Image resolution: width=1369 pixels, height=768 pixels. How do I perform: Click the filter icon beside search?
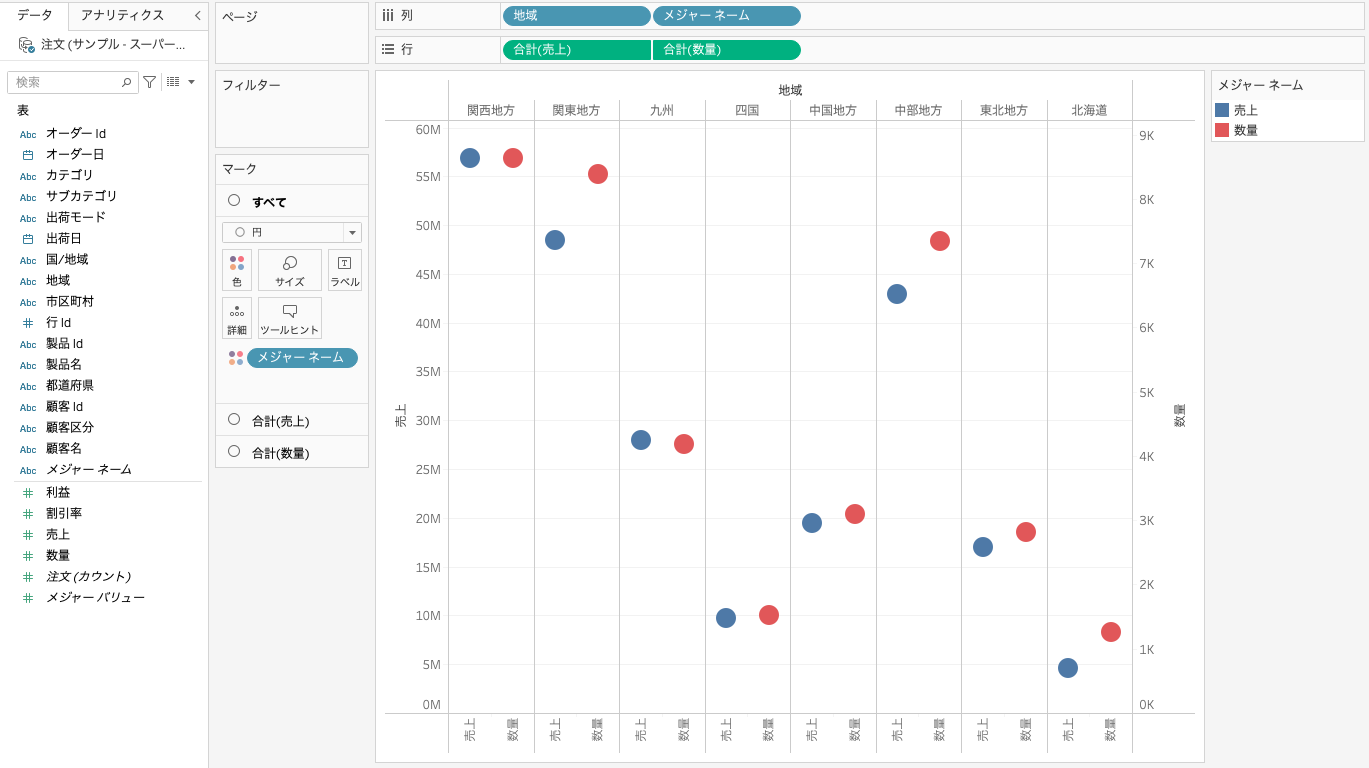(x=149, y=82)
